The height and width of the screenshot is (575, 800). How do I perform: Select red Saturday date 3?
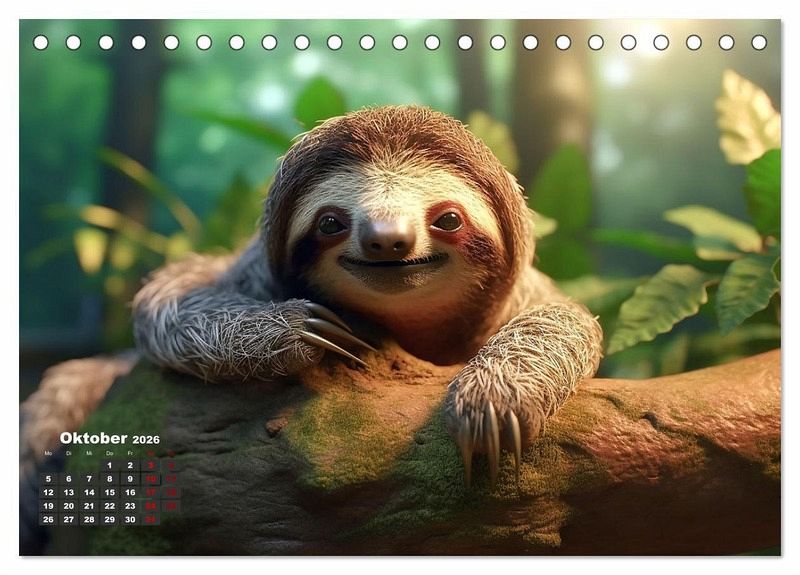pos(151,465)
